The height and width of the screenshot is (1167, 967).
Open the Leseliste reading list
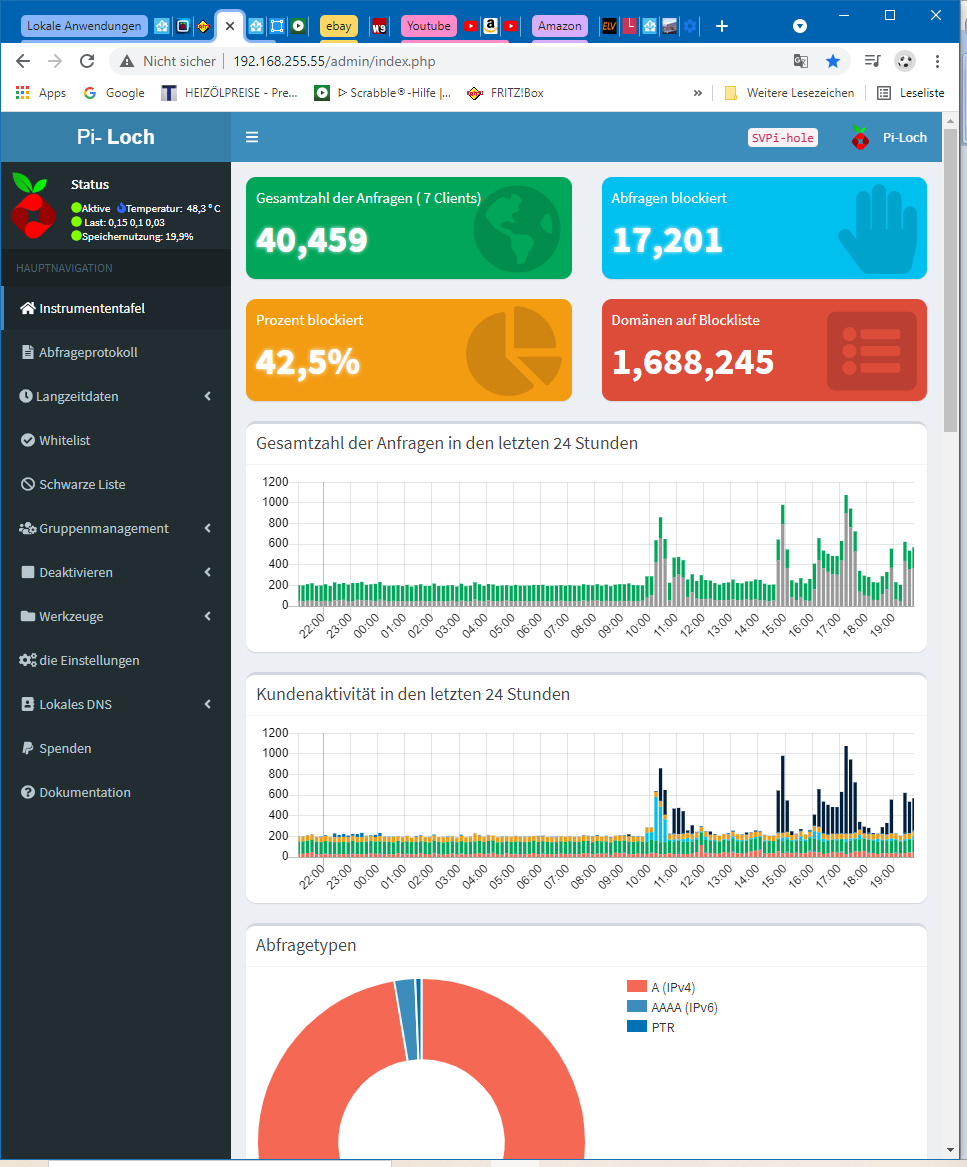[x=910, y=93]
